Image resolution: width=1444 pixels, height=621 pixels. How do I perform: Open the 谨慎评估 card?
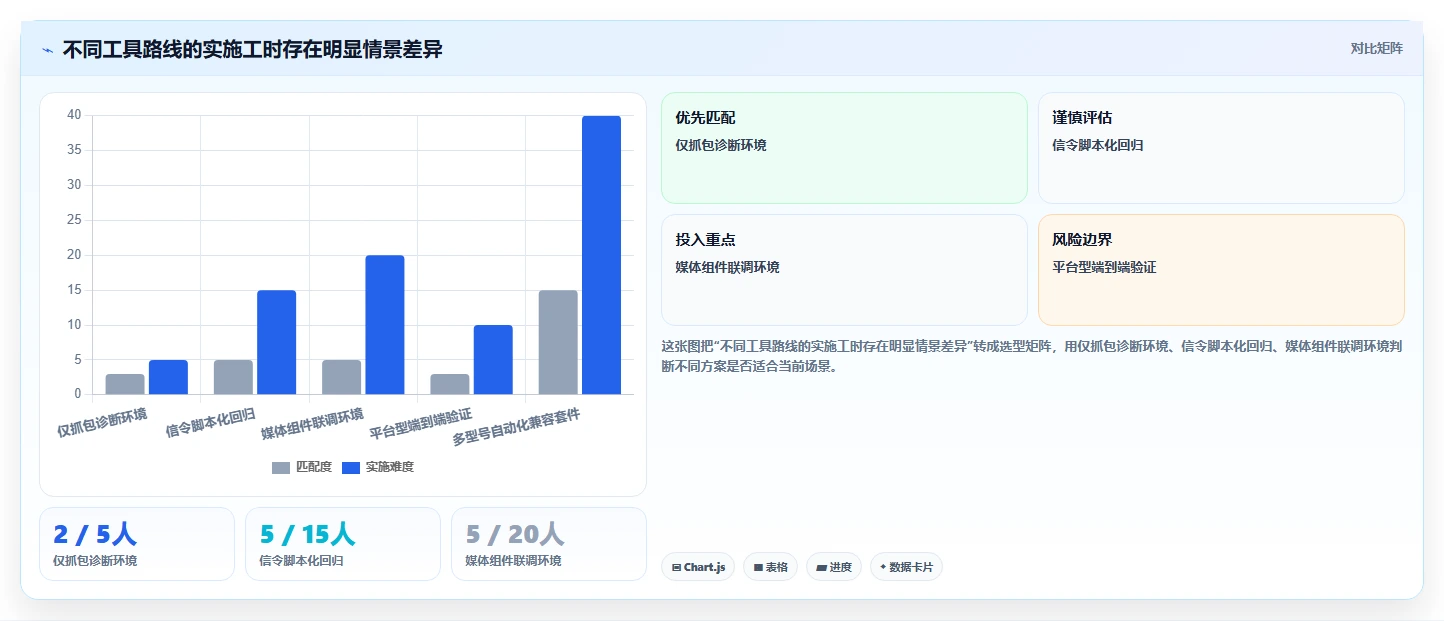pyautogui.click(x=1221, y=148)
